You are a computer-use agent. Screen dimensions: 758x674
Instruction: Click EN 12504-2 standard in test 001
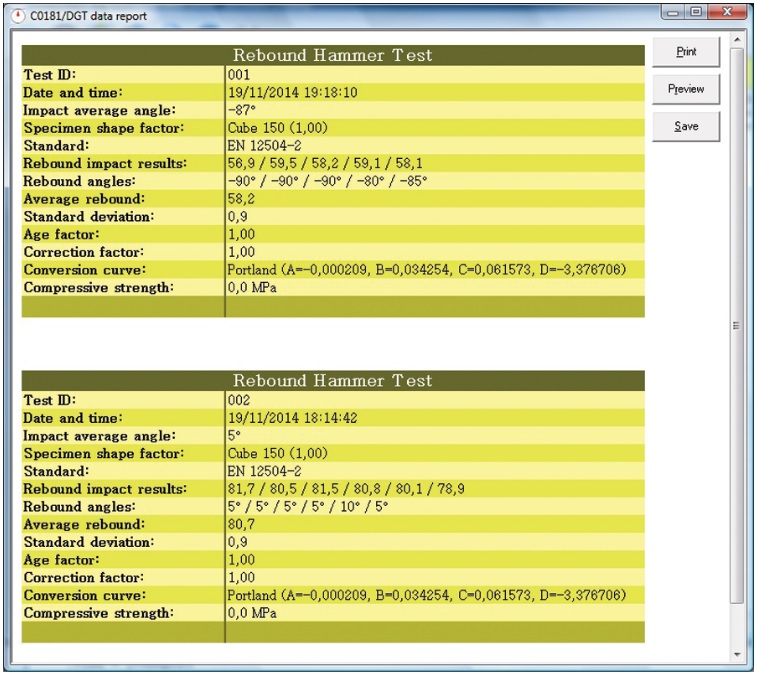click(264, 146)
